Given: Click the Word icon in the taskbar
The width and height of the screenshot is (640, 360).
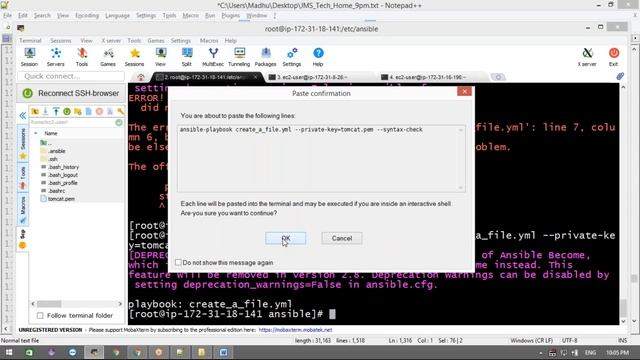Looking at the screenshot, I should [223, 352].
